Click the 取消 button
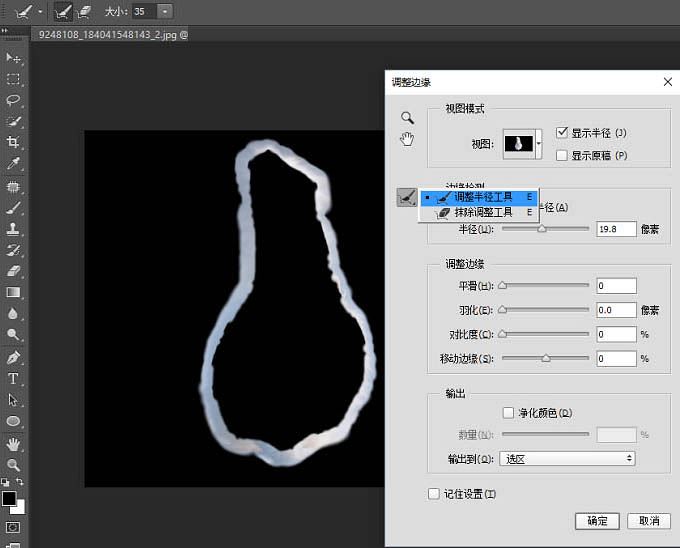This screenshot has height=548, width=680. (x=647, y=521)
